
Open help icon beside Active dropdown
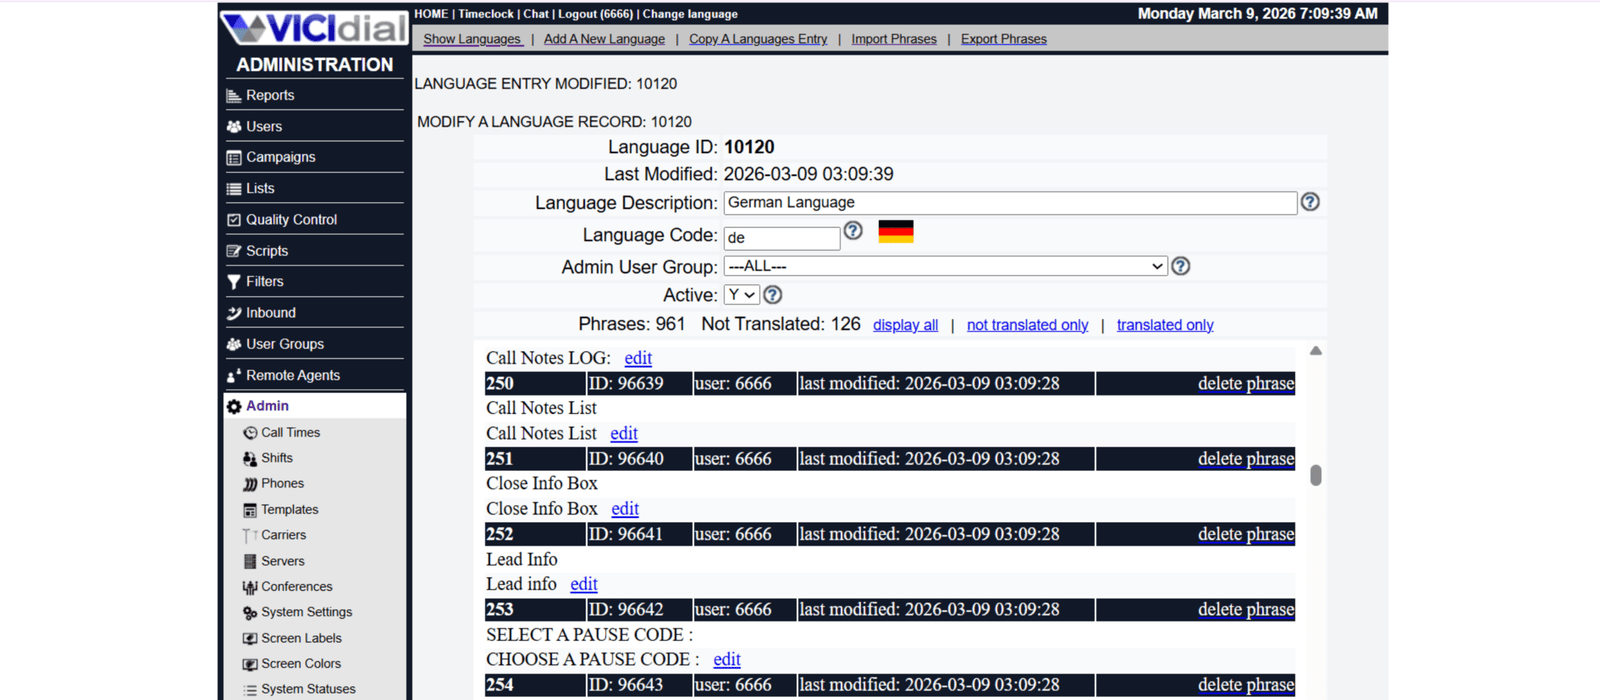[x=773, y=295]
